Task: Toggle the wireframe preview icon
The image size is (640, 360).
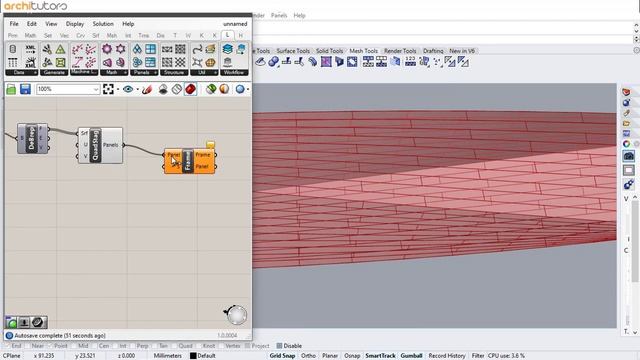Action: (x=176, y=89)
